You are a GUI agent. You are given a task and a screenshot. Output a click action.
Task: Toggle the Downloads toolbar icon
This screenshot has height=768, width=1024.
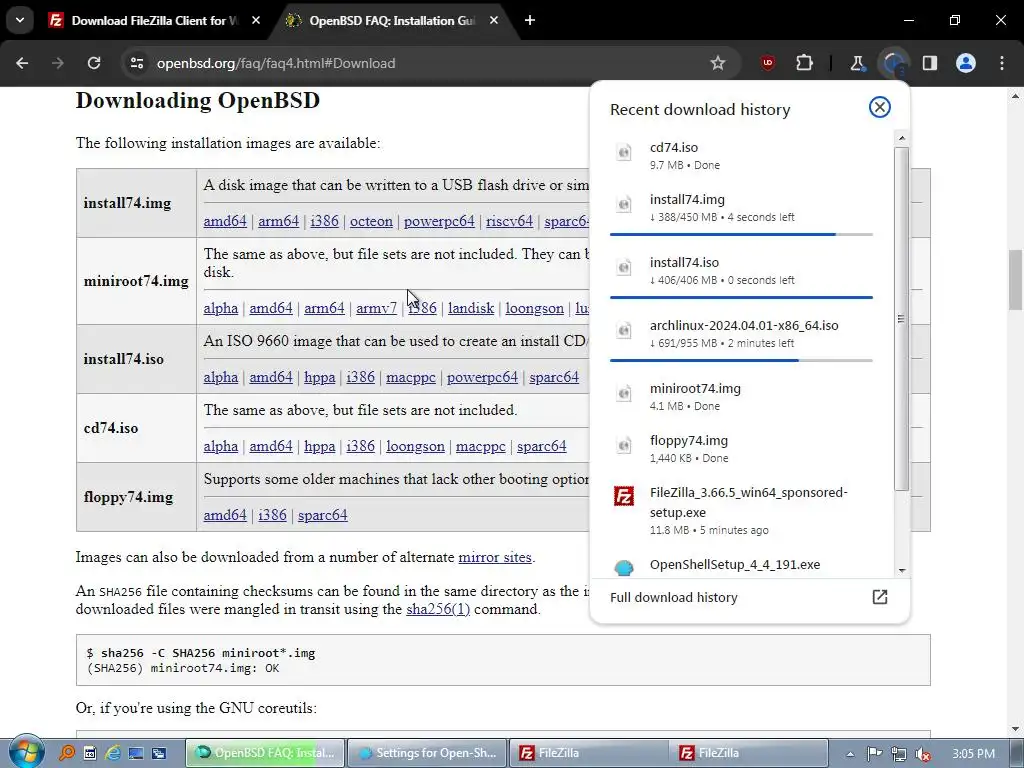click(x=893, y=63)
